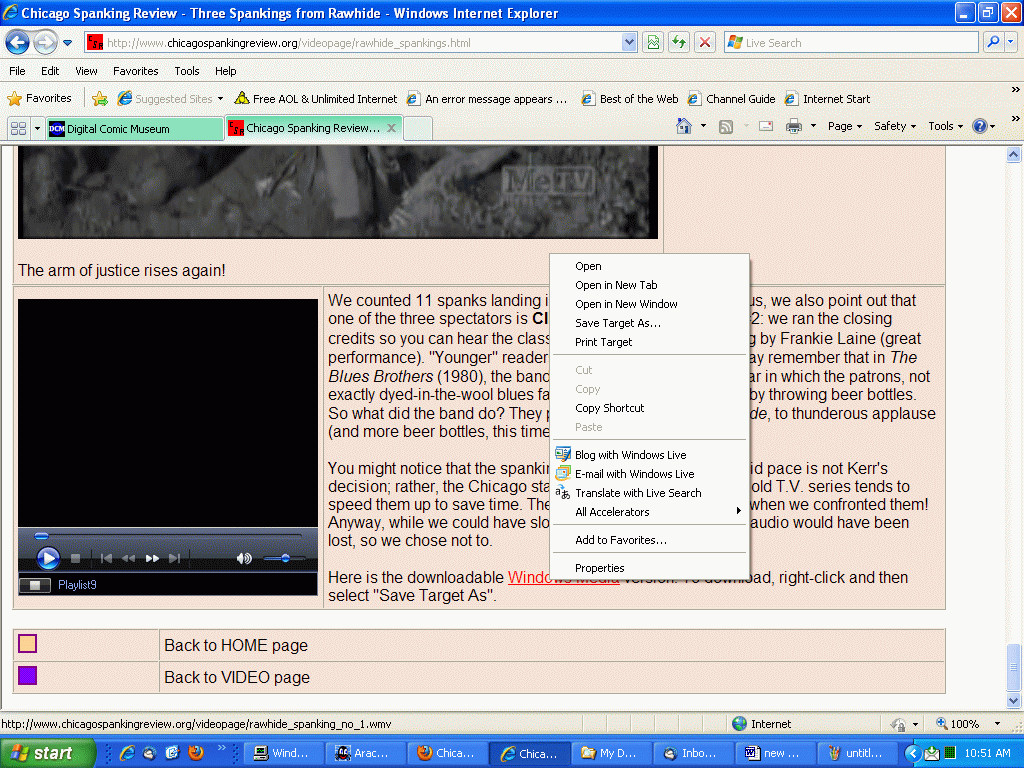The image size is (1024, 768).
Task: Expand All Accelerators submenu
Action: pyautogui.click(x=649, y=511)
